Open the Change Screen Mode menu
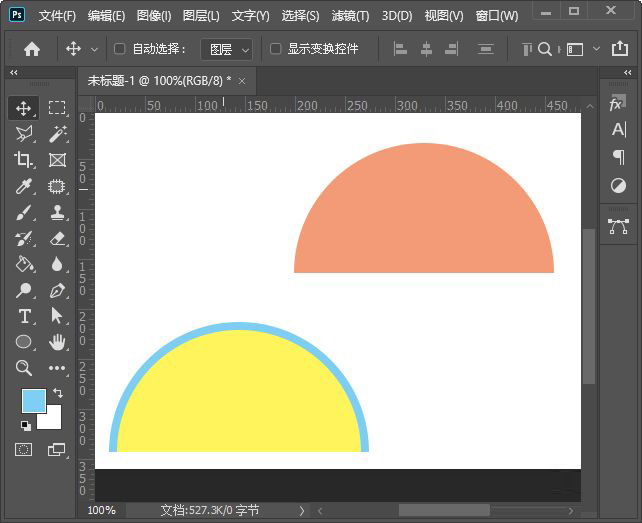642x523 pixels. tap(57, 449)
